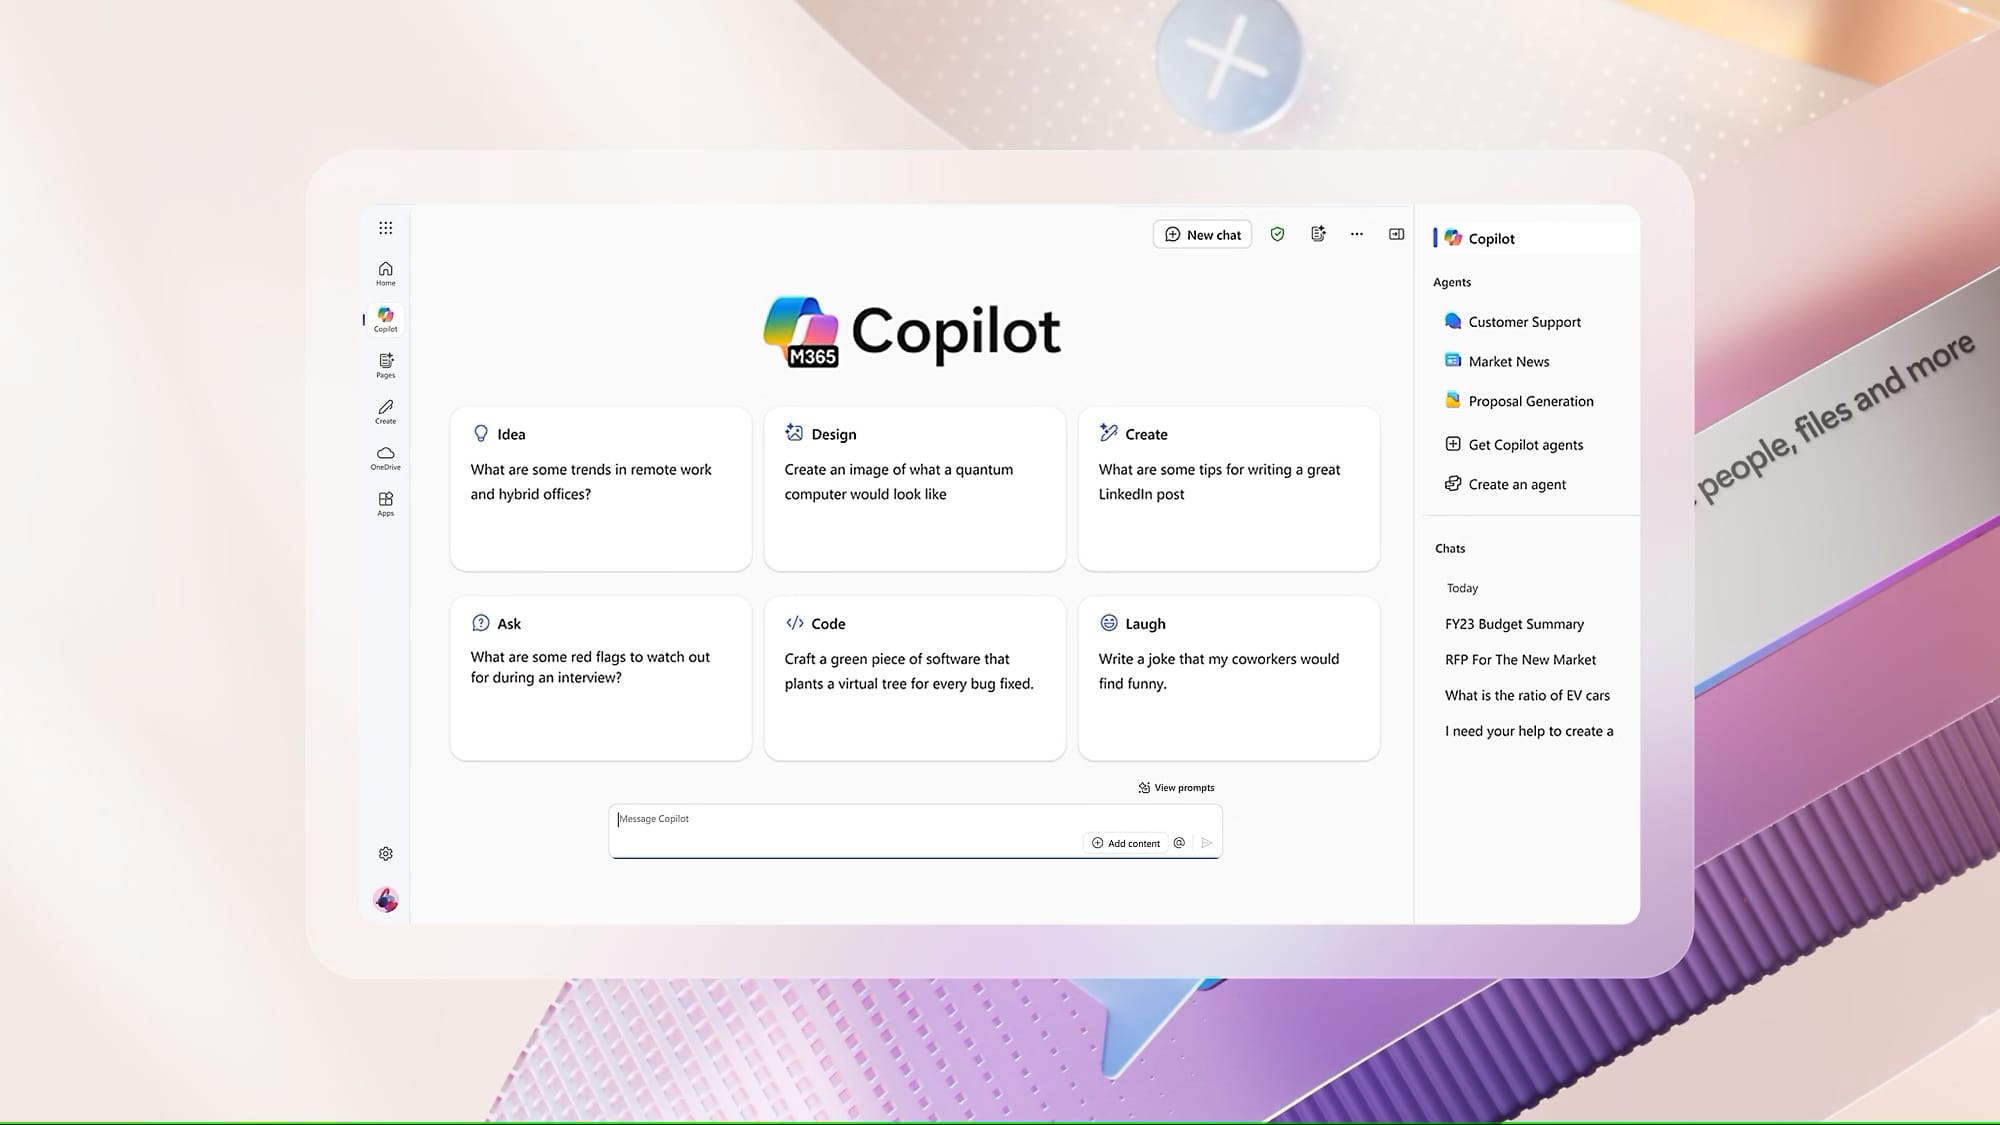The image size is (2000, 1125).
Task: Open the 'I need your help to create a' chat
Action: tap(1529, 731)
